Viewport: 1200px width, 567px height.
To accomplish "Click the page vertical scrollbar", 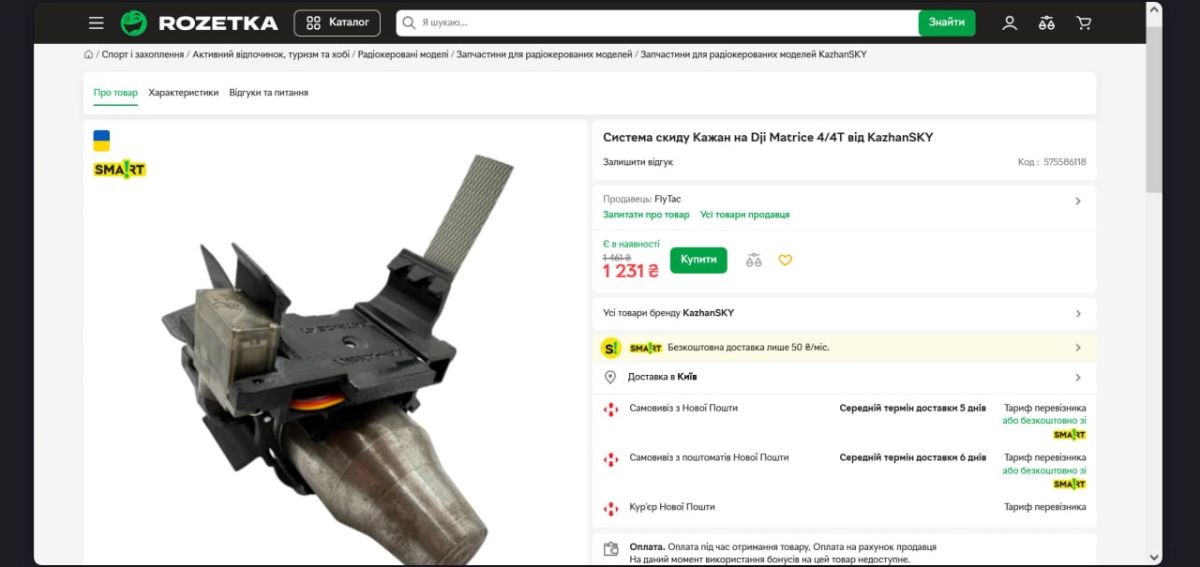I will tap(1154, 110).
